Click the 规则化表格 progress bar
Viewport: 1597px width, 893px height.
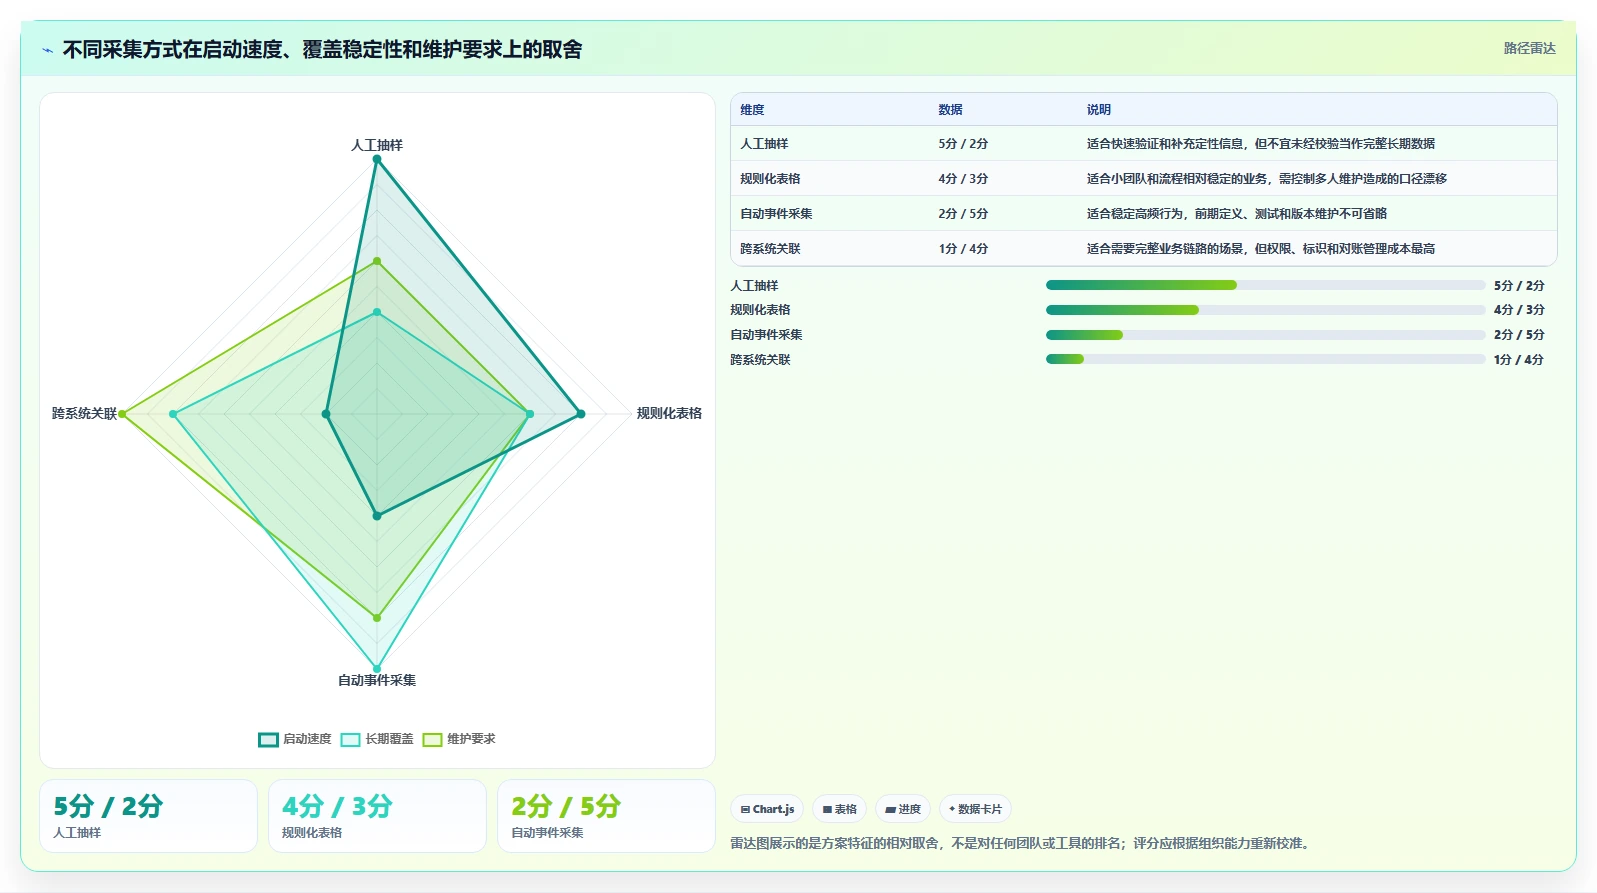tap(1265, 310)
